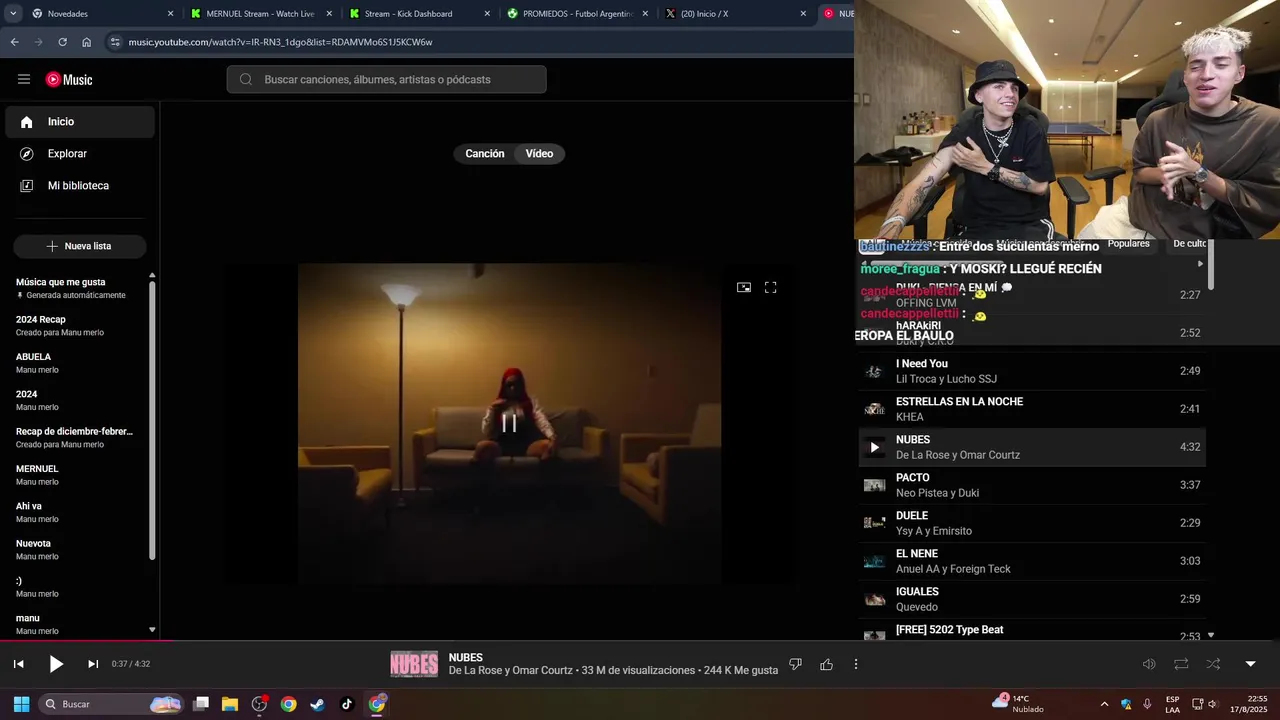This screenshot has height=720, width=1280.
Task: Open Ahi va playlist
Action: tap(75, 512)
